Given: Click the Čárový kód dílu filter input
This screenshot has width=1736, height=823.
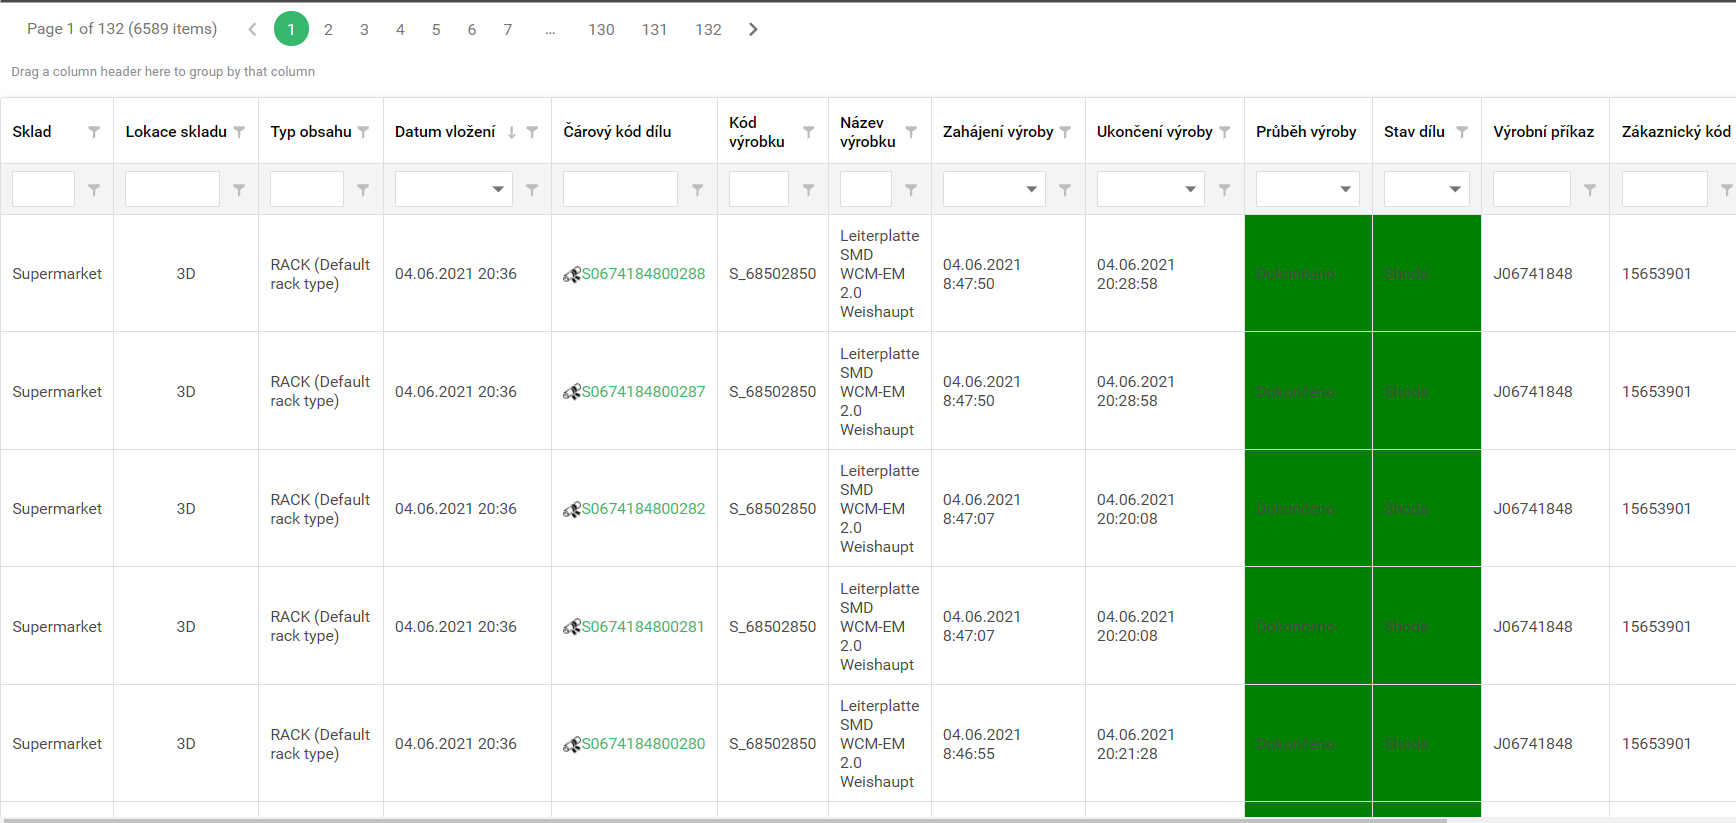Looking at the screenshot, I should pyautogui.click(x=620, y=189).
